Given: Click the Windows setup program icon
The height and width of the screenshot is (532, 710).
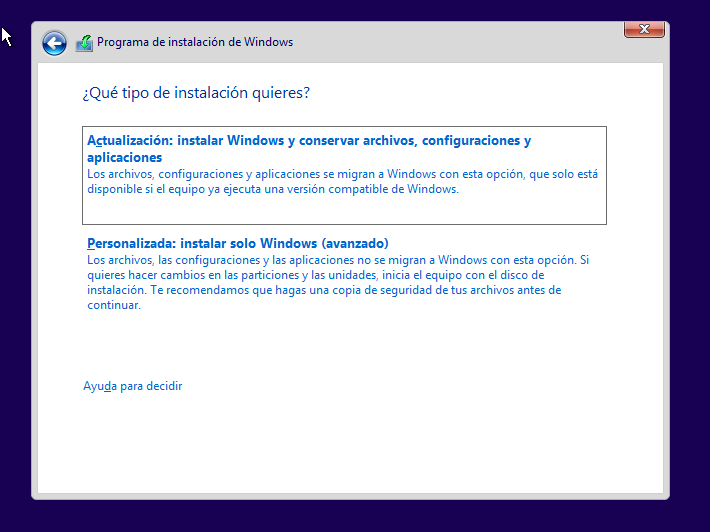Looking at the screenshot, I should tap(84, 43).
